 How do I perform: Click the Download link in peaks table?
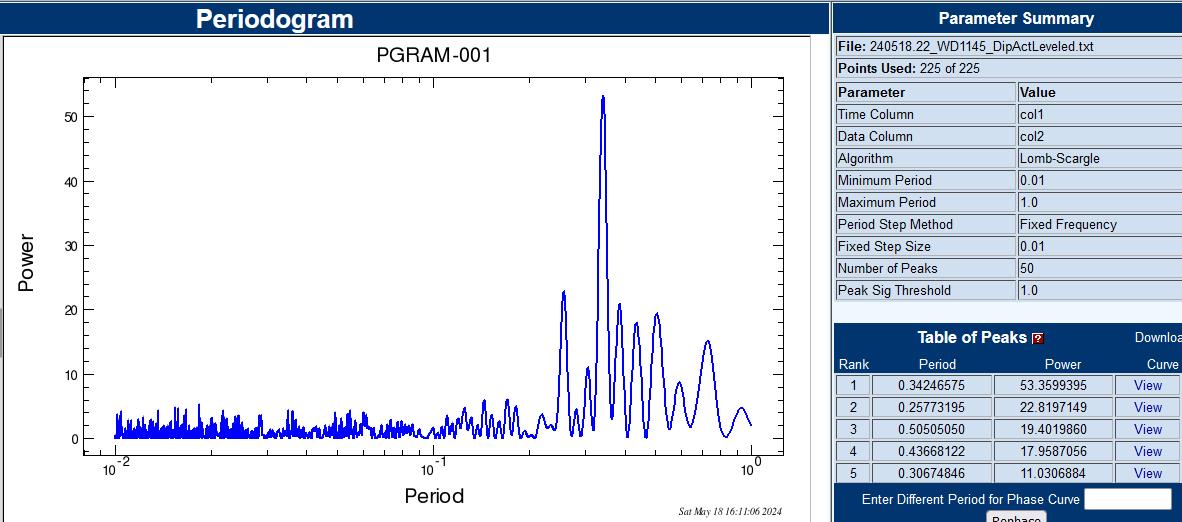pyautogui.click(x=1158, y=337)
